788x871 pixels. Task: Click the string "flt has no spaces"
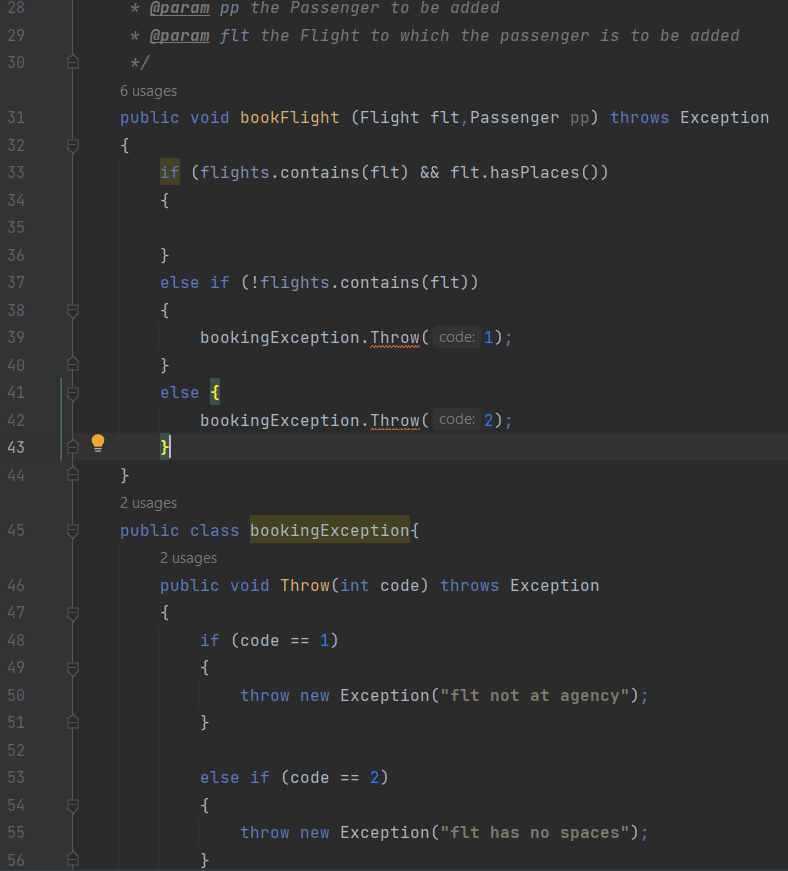535,833
